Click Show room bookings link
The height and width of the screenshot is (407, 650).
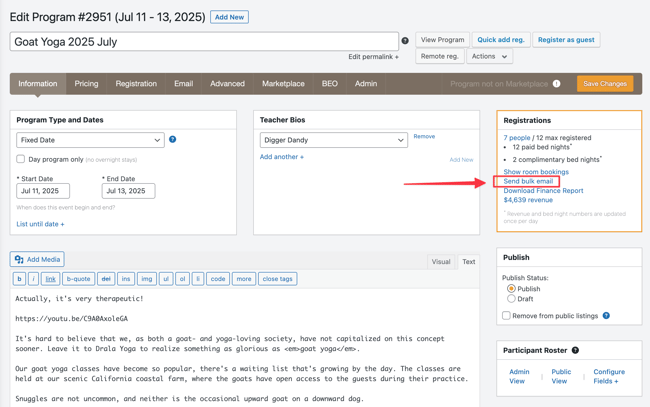[536, 172]
